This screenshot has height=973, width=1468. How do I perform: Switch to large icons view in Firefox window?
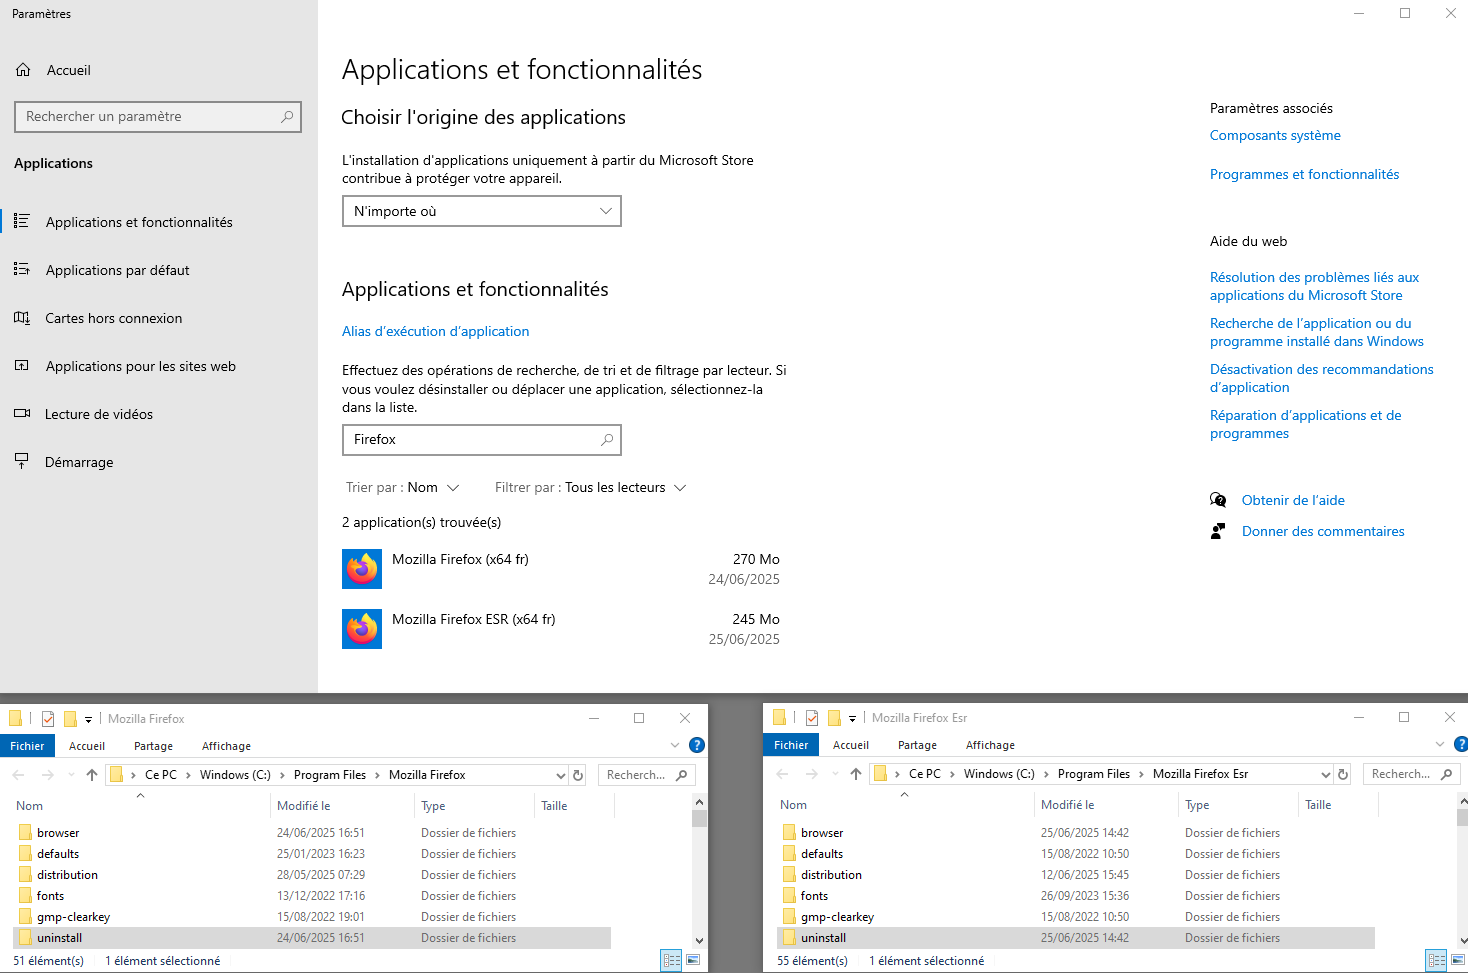pyautogui.click(x=693, y=960)
